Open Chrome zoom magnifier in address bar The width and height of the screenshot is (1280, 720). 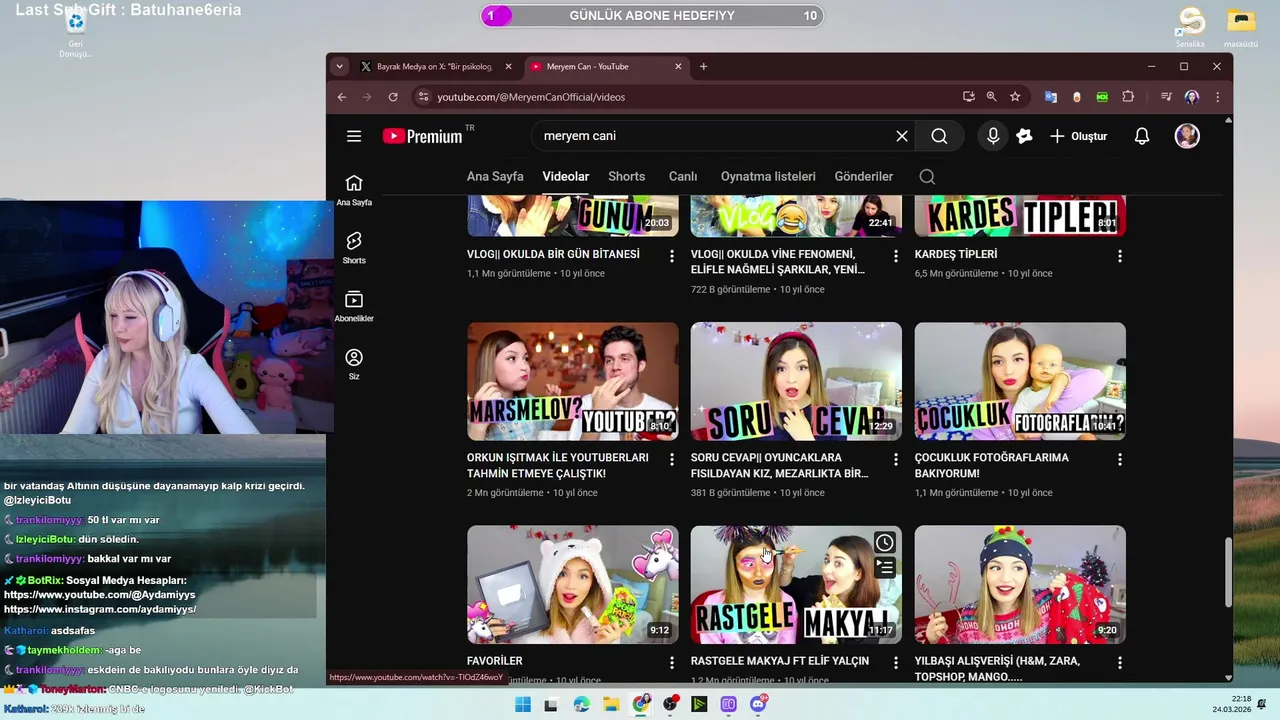click(992, 97)
